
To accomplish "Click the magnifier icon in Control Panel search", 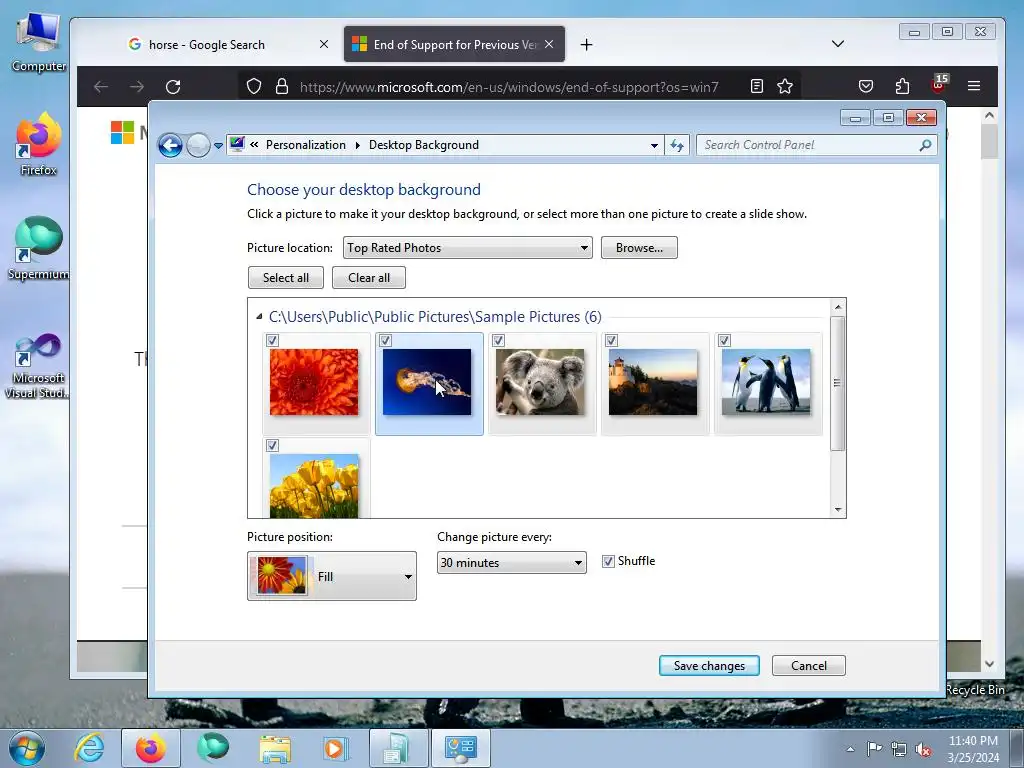I will [925, 145].
